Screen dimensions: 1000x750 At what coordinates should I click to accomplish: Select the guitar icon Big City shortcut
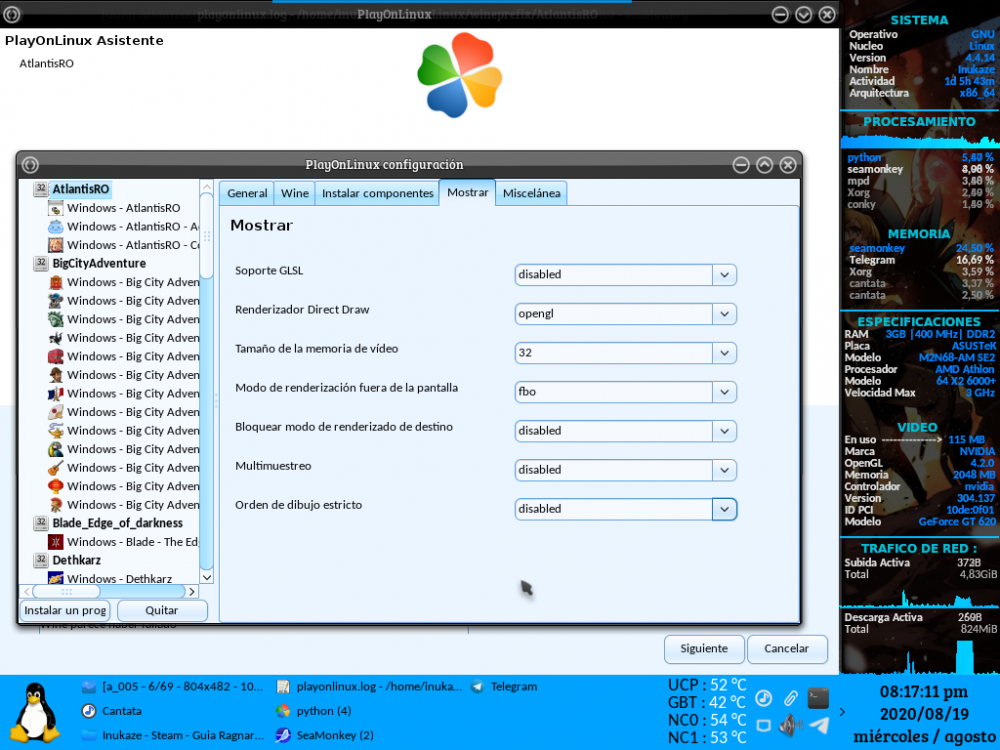click(x=57, y=468)
